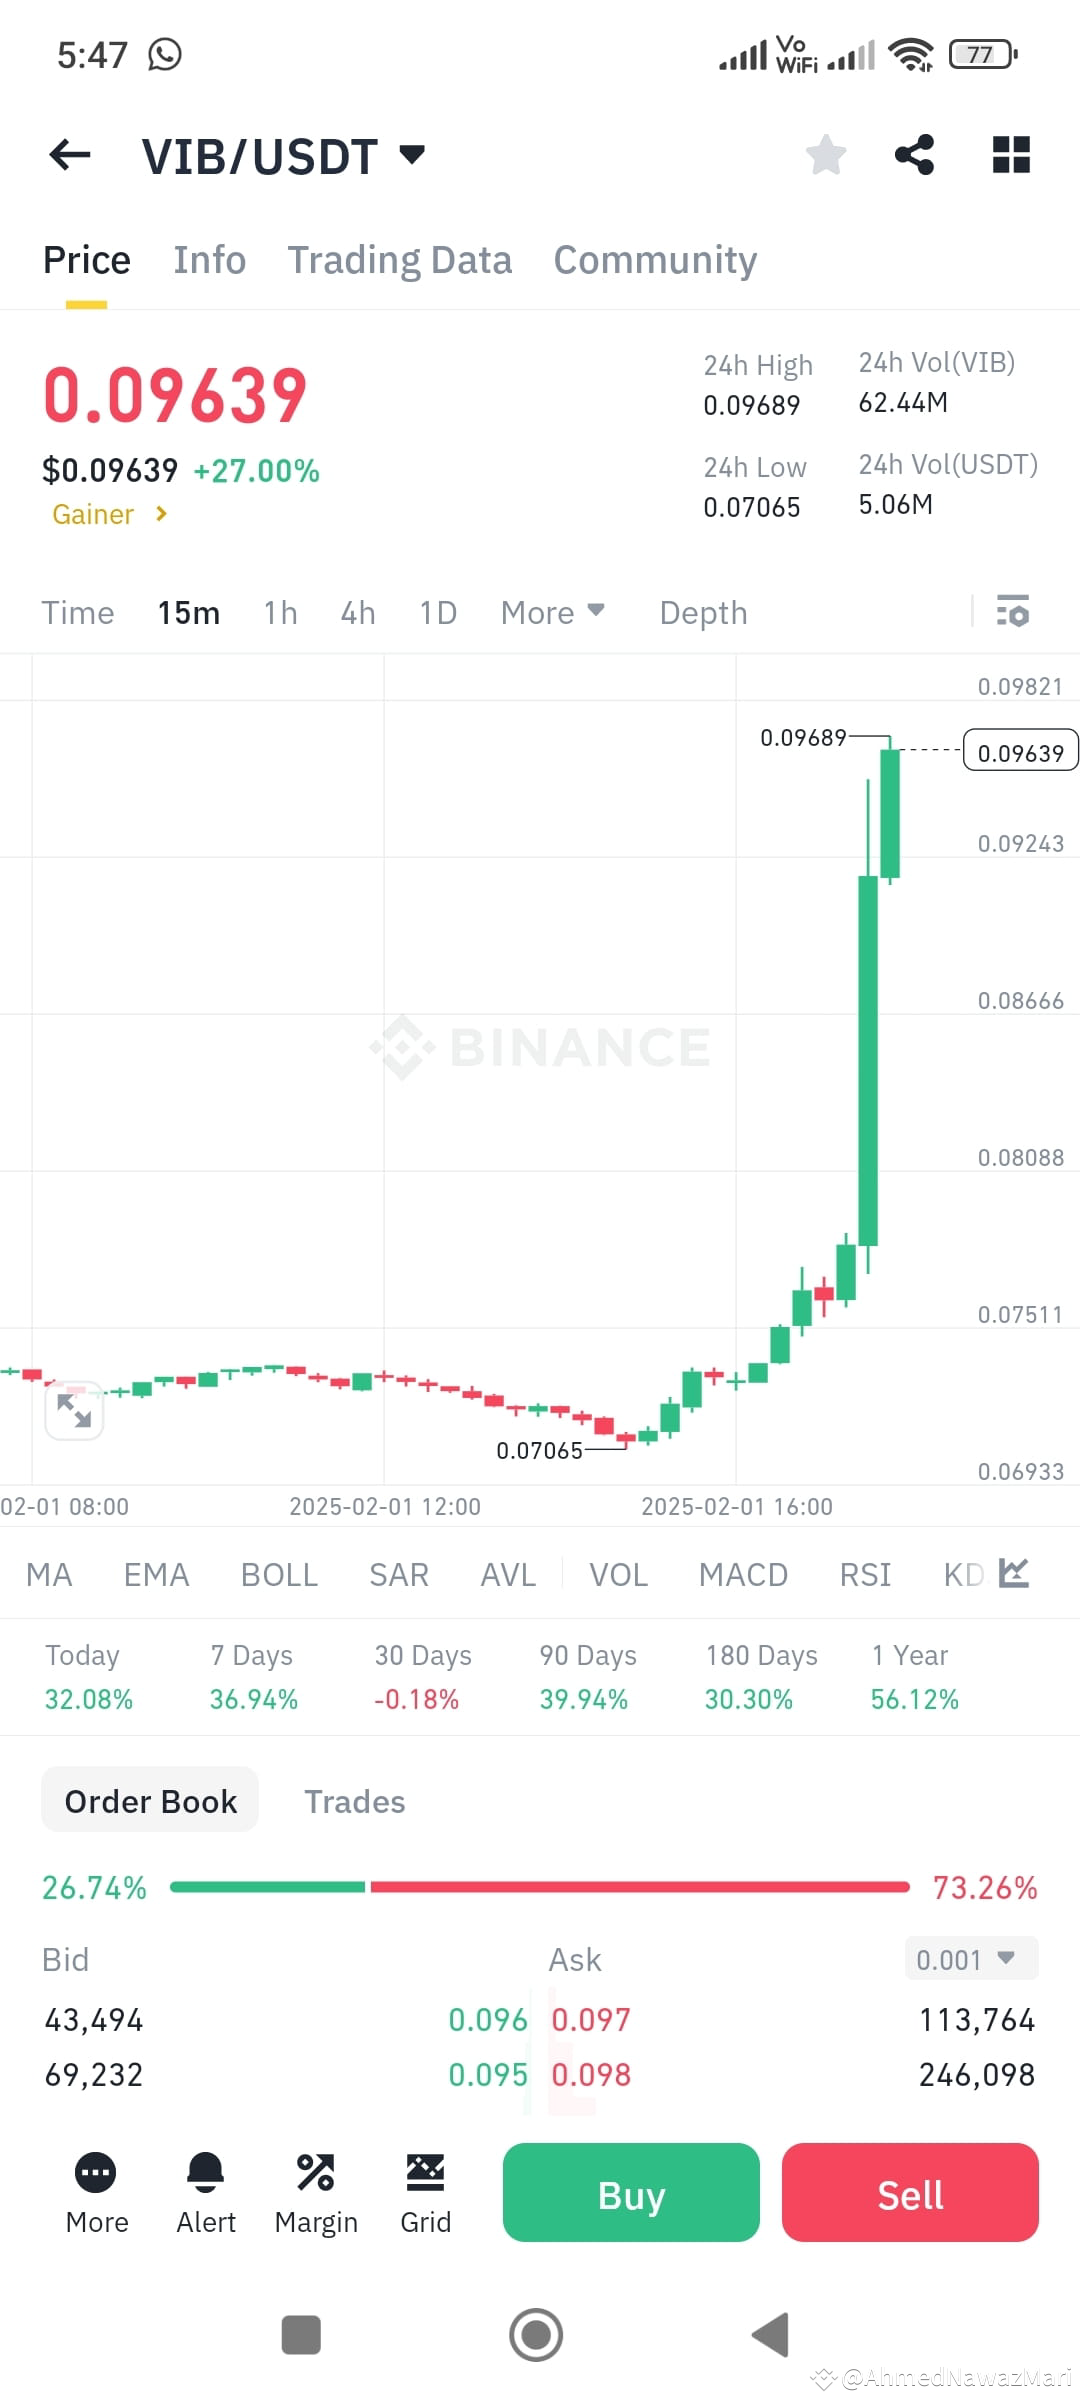
Task: Open the layout grid icon top right
Action: coord(1010,154)
